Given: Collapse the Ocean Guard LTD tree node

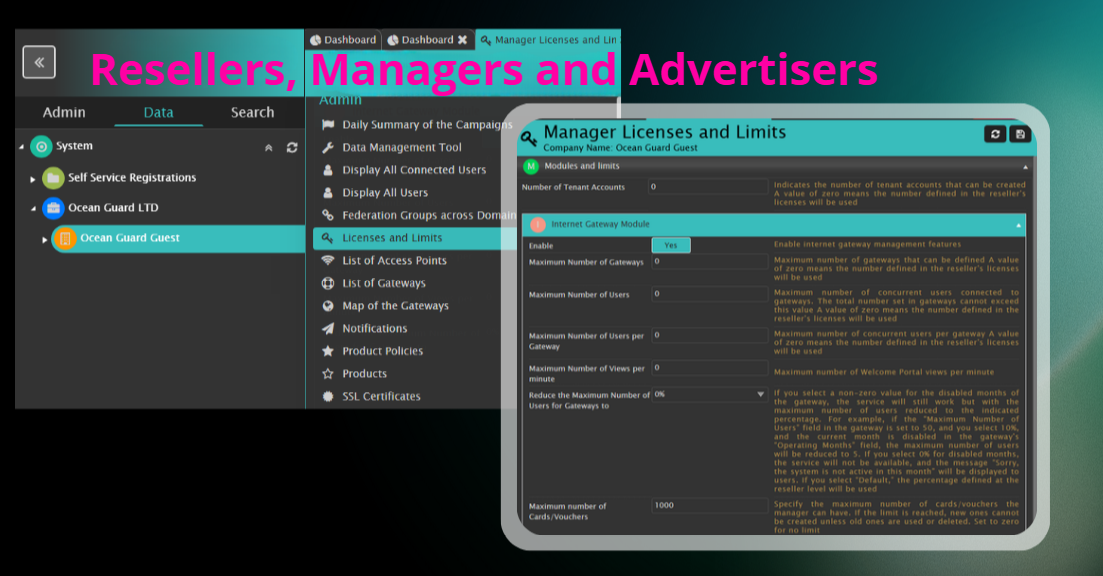Looking at the screenshot, I should click(33, 209).
